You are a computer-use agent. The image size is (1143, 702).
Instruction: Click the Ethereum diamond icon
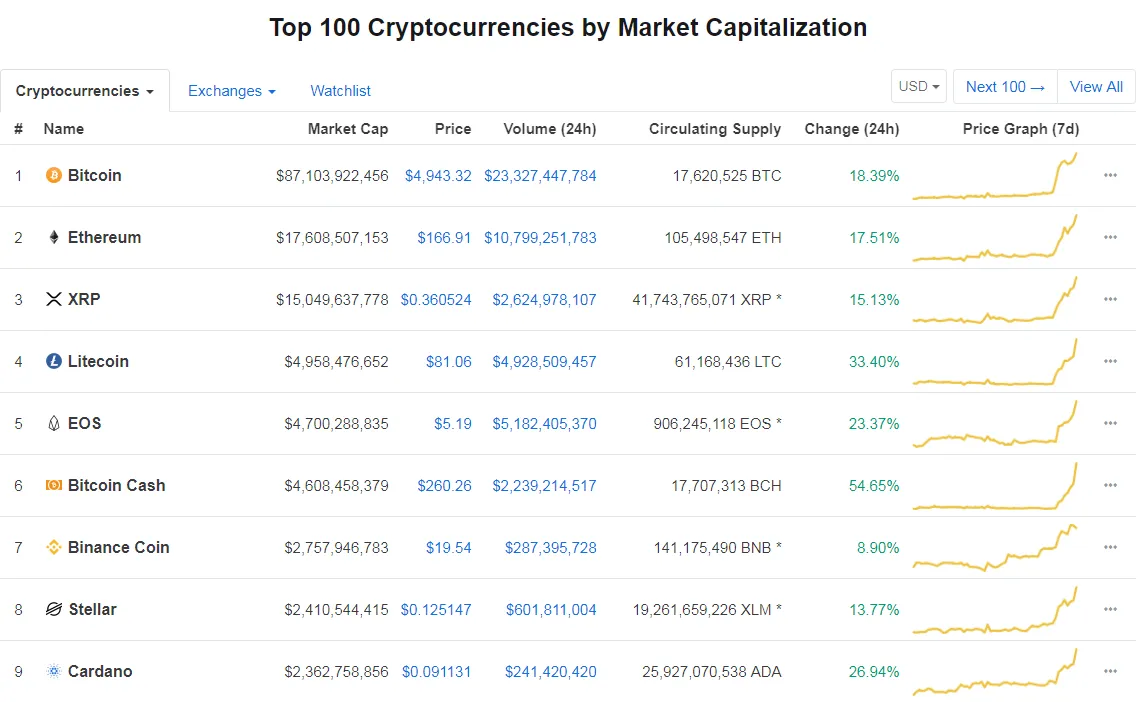point(54,238)
